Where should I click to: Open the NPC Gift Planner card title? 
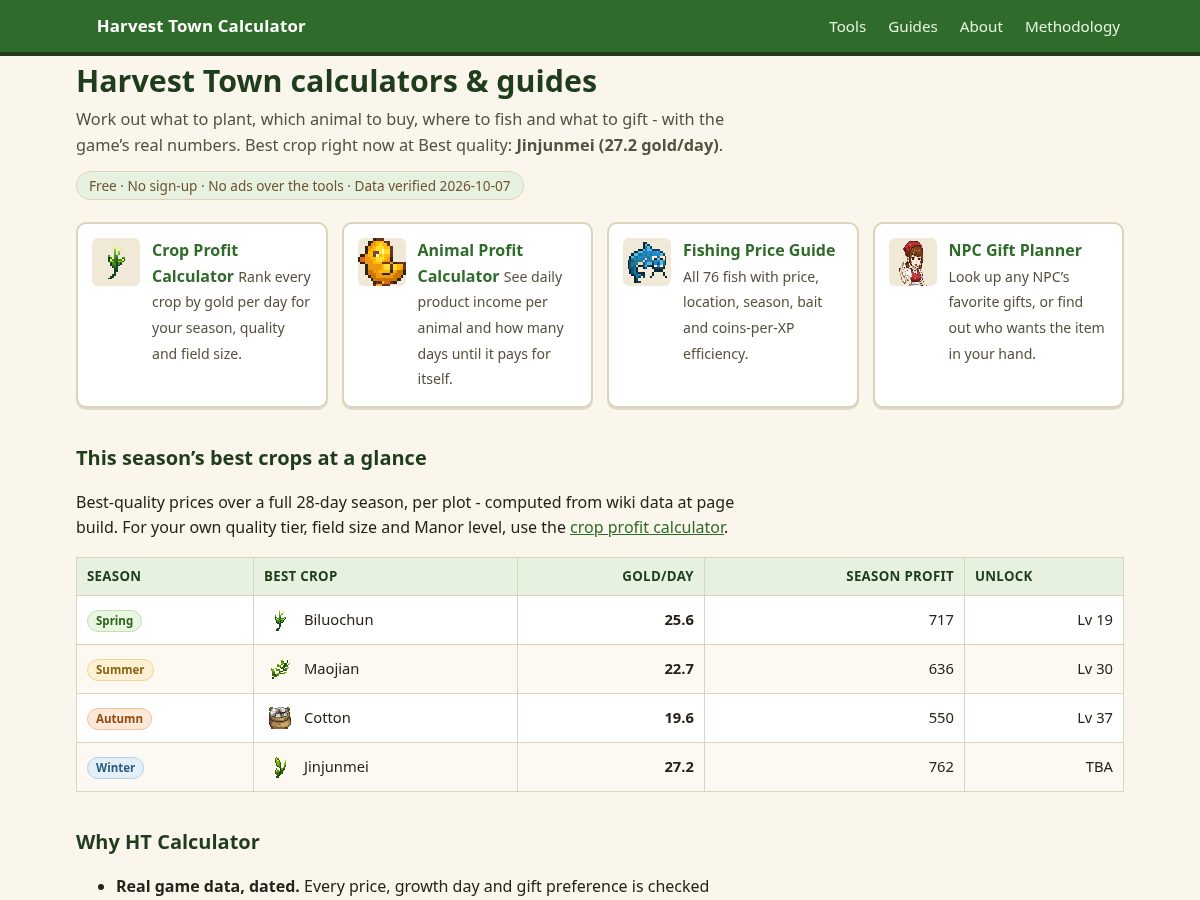tap(1015, 250)
